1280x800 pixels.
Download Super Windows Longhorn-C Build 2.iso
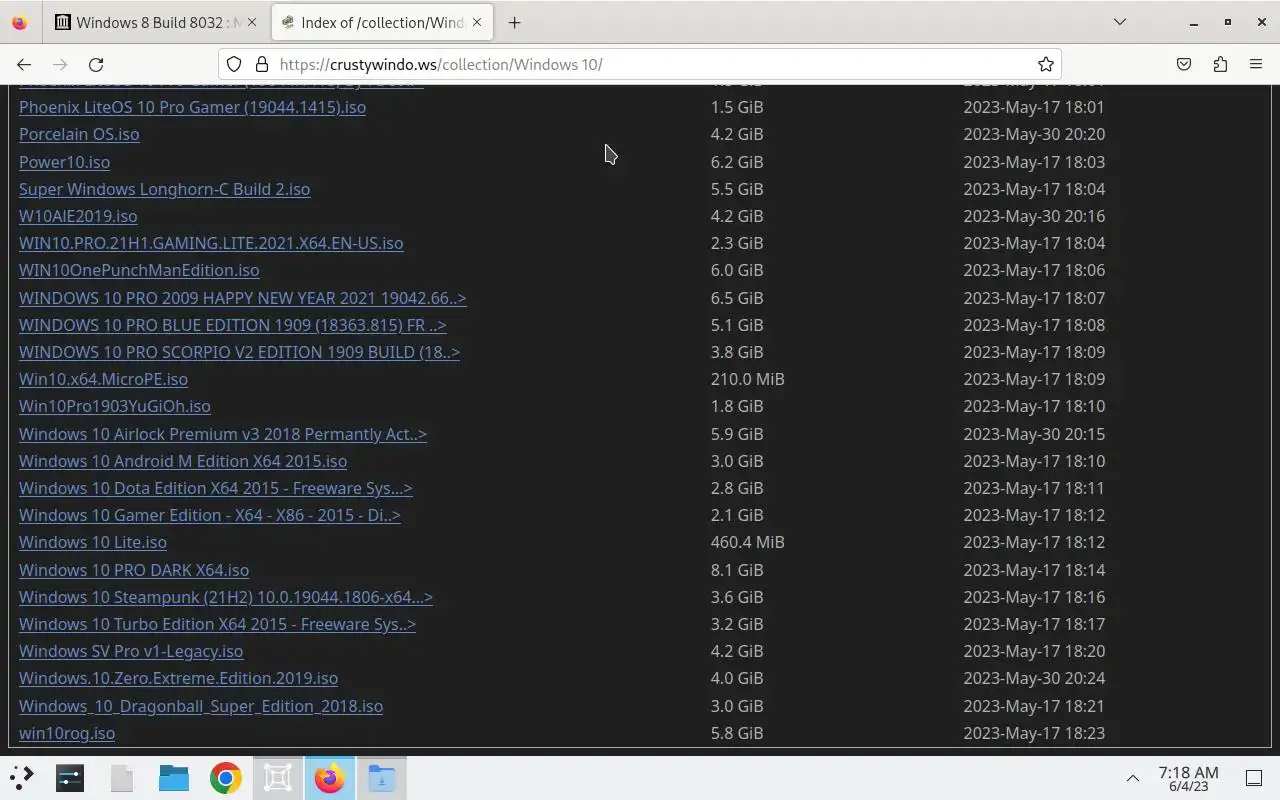(164, 189)
